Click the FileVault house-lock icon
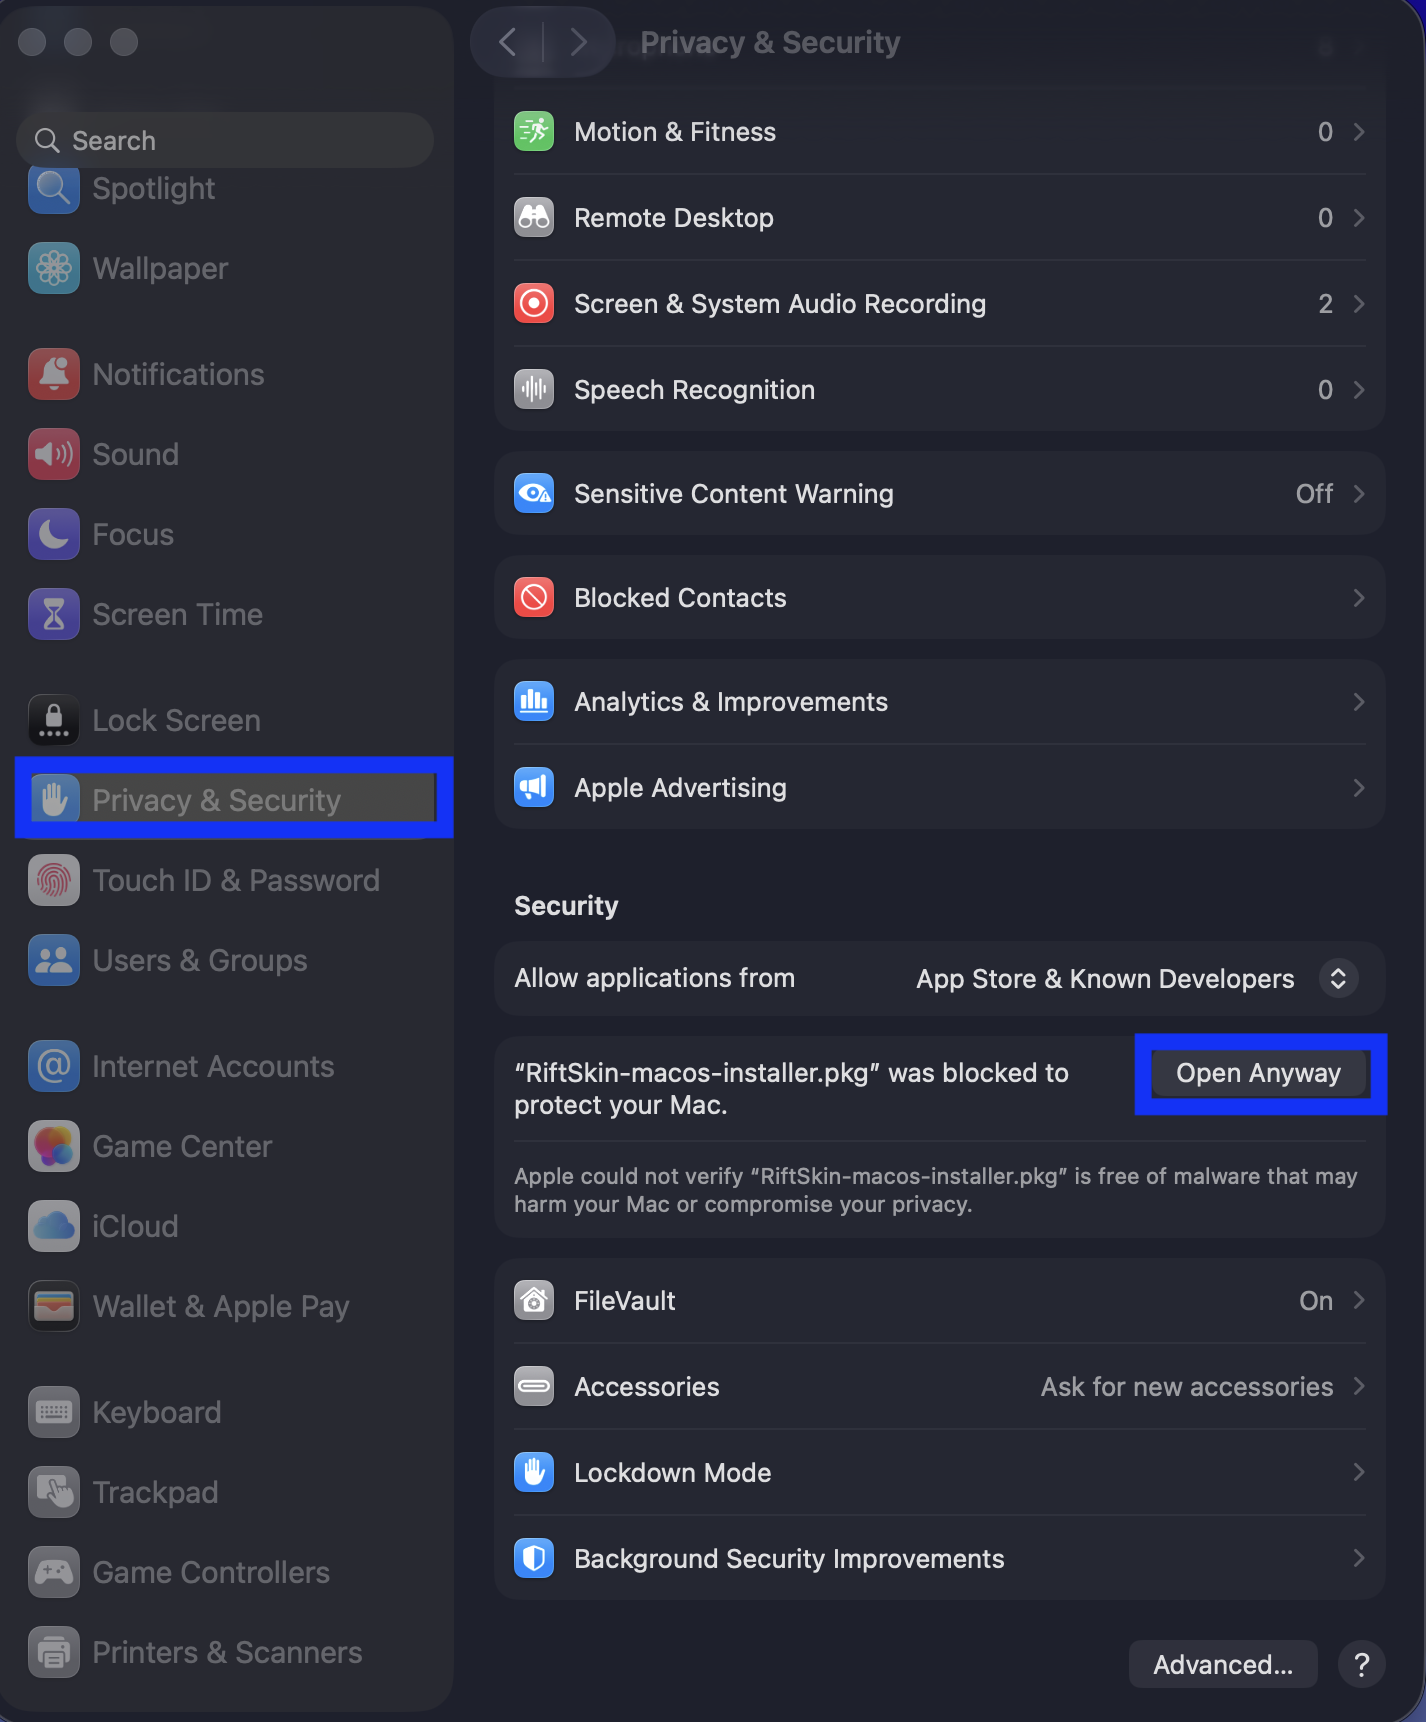The height and width of the screenshot is (1722, 1426). [x=534, y=1301]
